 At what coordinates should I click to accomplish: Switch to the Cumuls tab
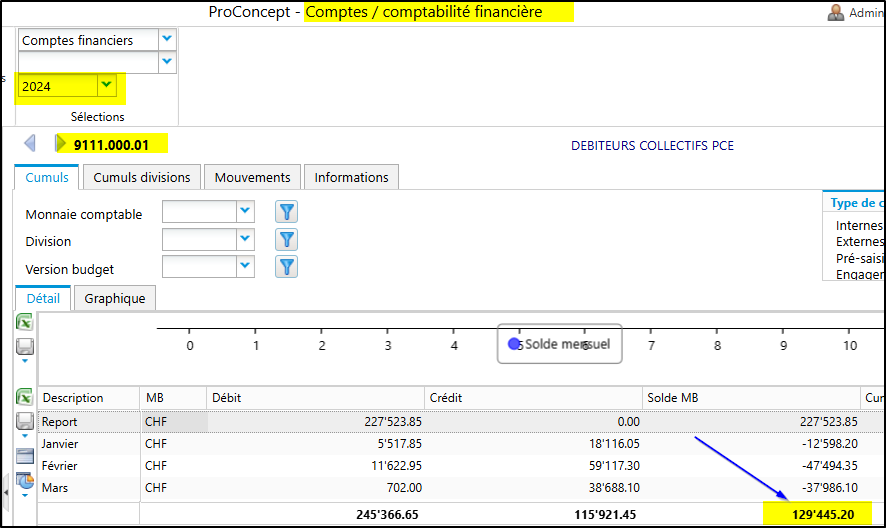[x=47, y=178]
